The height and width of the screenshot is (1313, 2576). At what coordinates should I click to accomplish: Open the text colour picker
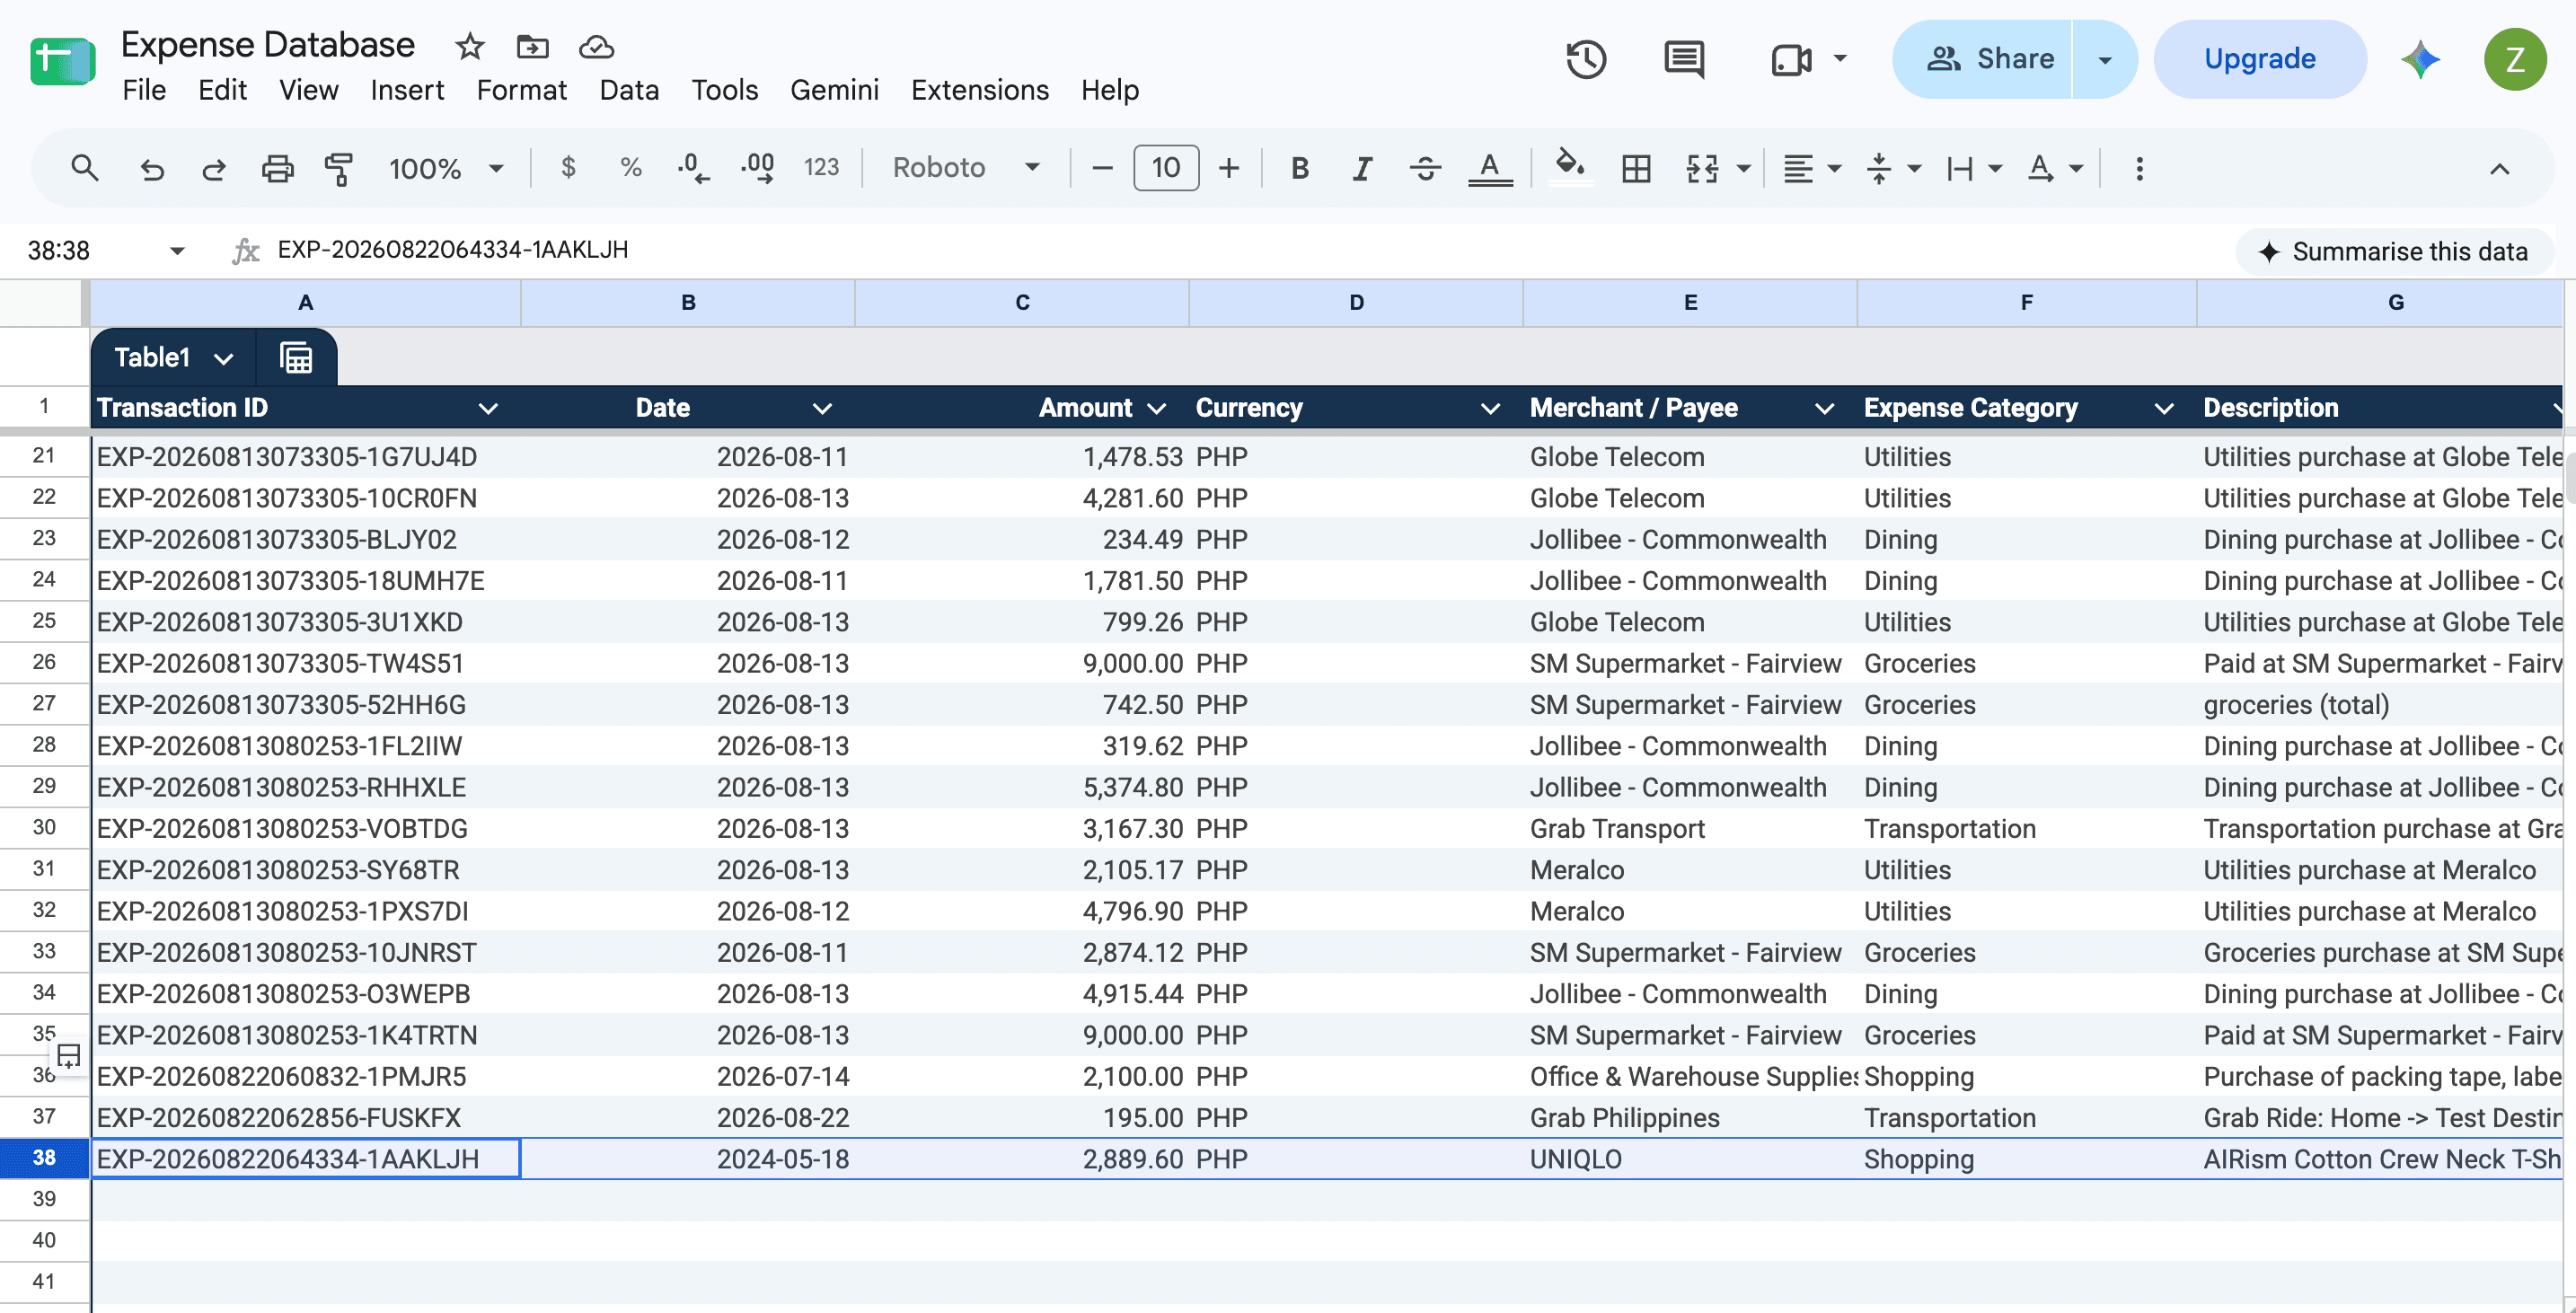[x=1489, y=168]
